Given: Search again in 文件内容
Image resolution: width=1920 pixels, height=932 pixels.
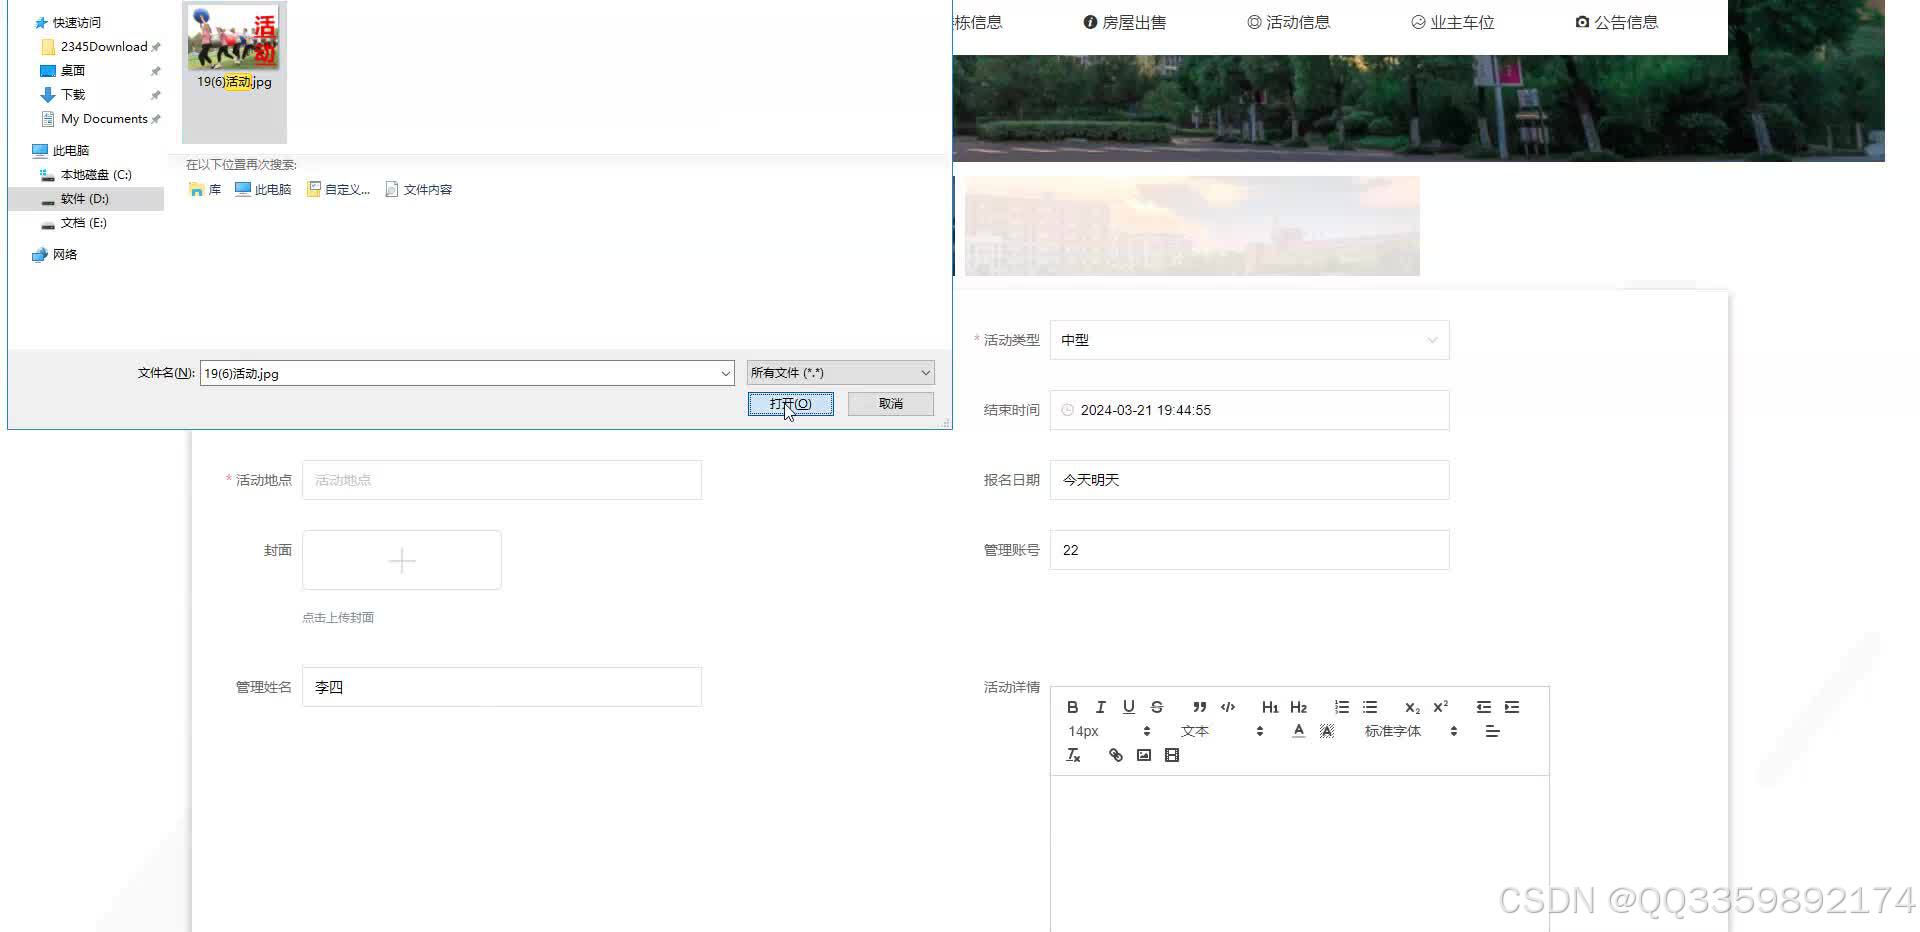Looking at the screenshot, I should (x=419, y=189).
